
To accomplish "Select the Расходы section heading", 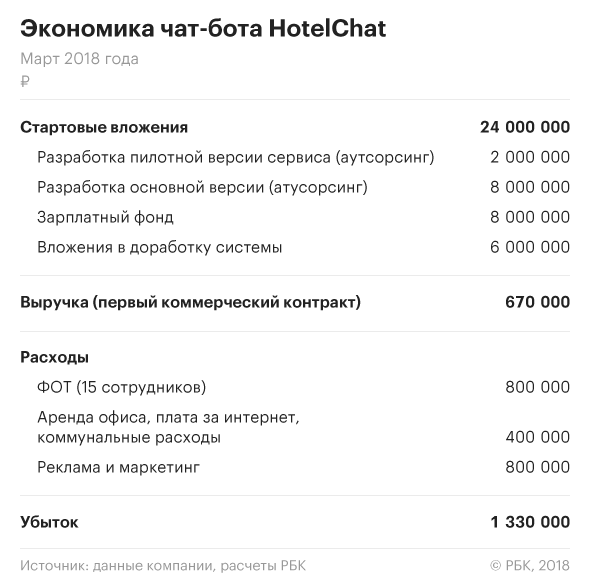I will click(x=55, y=358).
